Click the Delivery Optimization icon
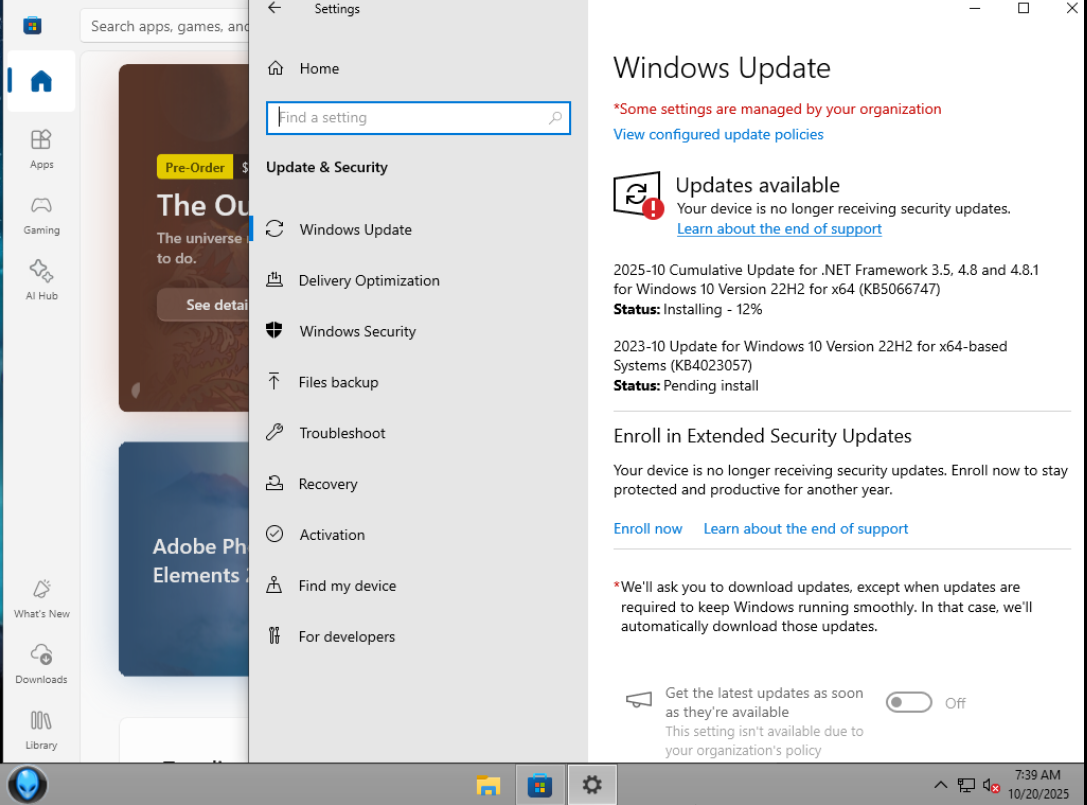The image size is (1087, 805). coord(275,279)
